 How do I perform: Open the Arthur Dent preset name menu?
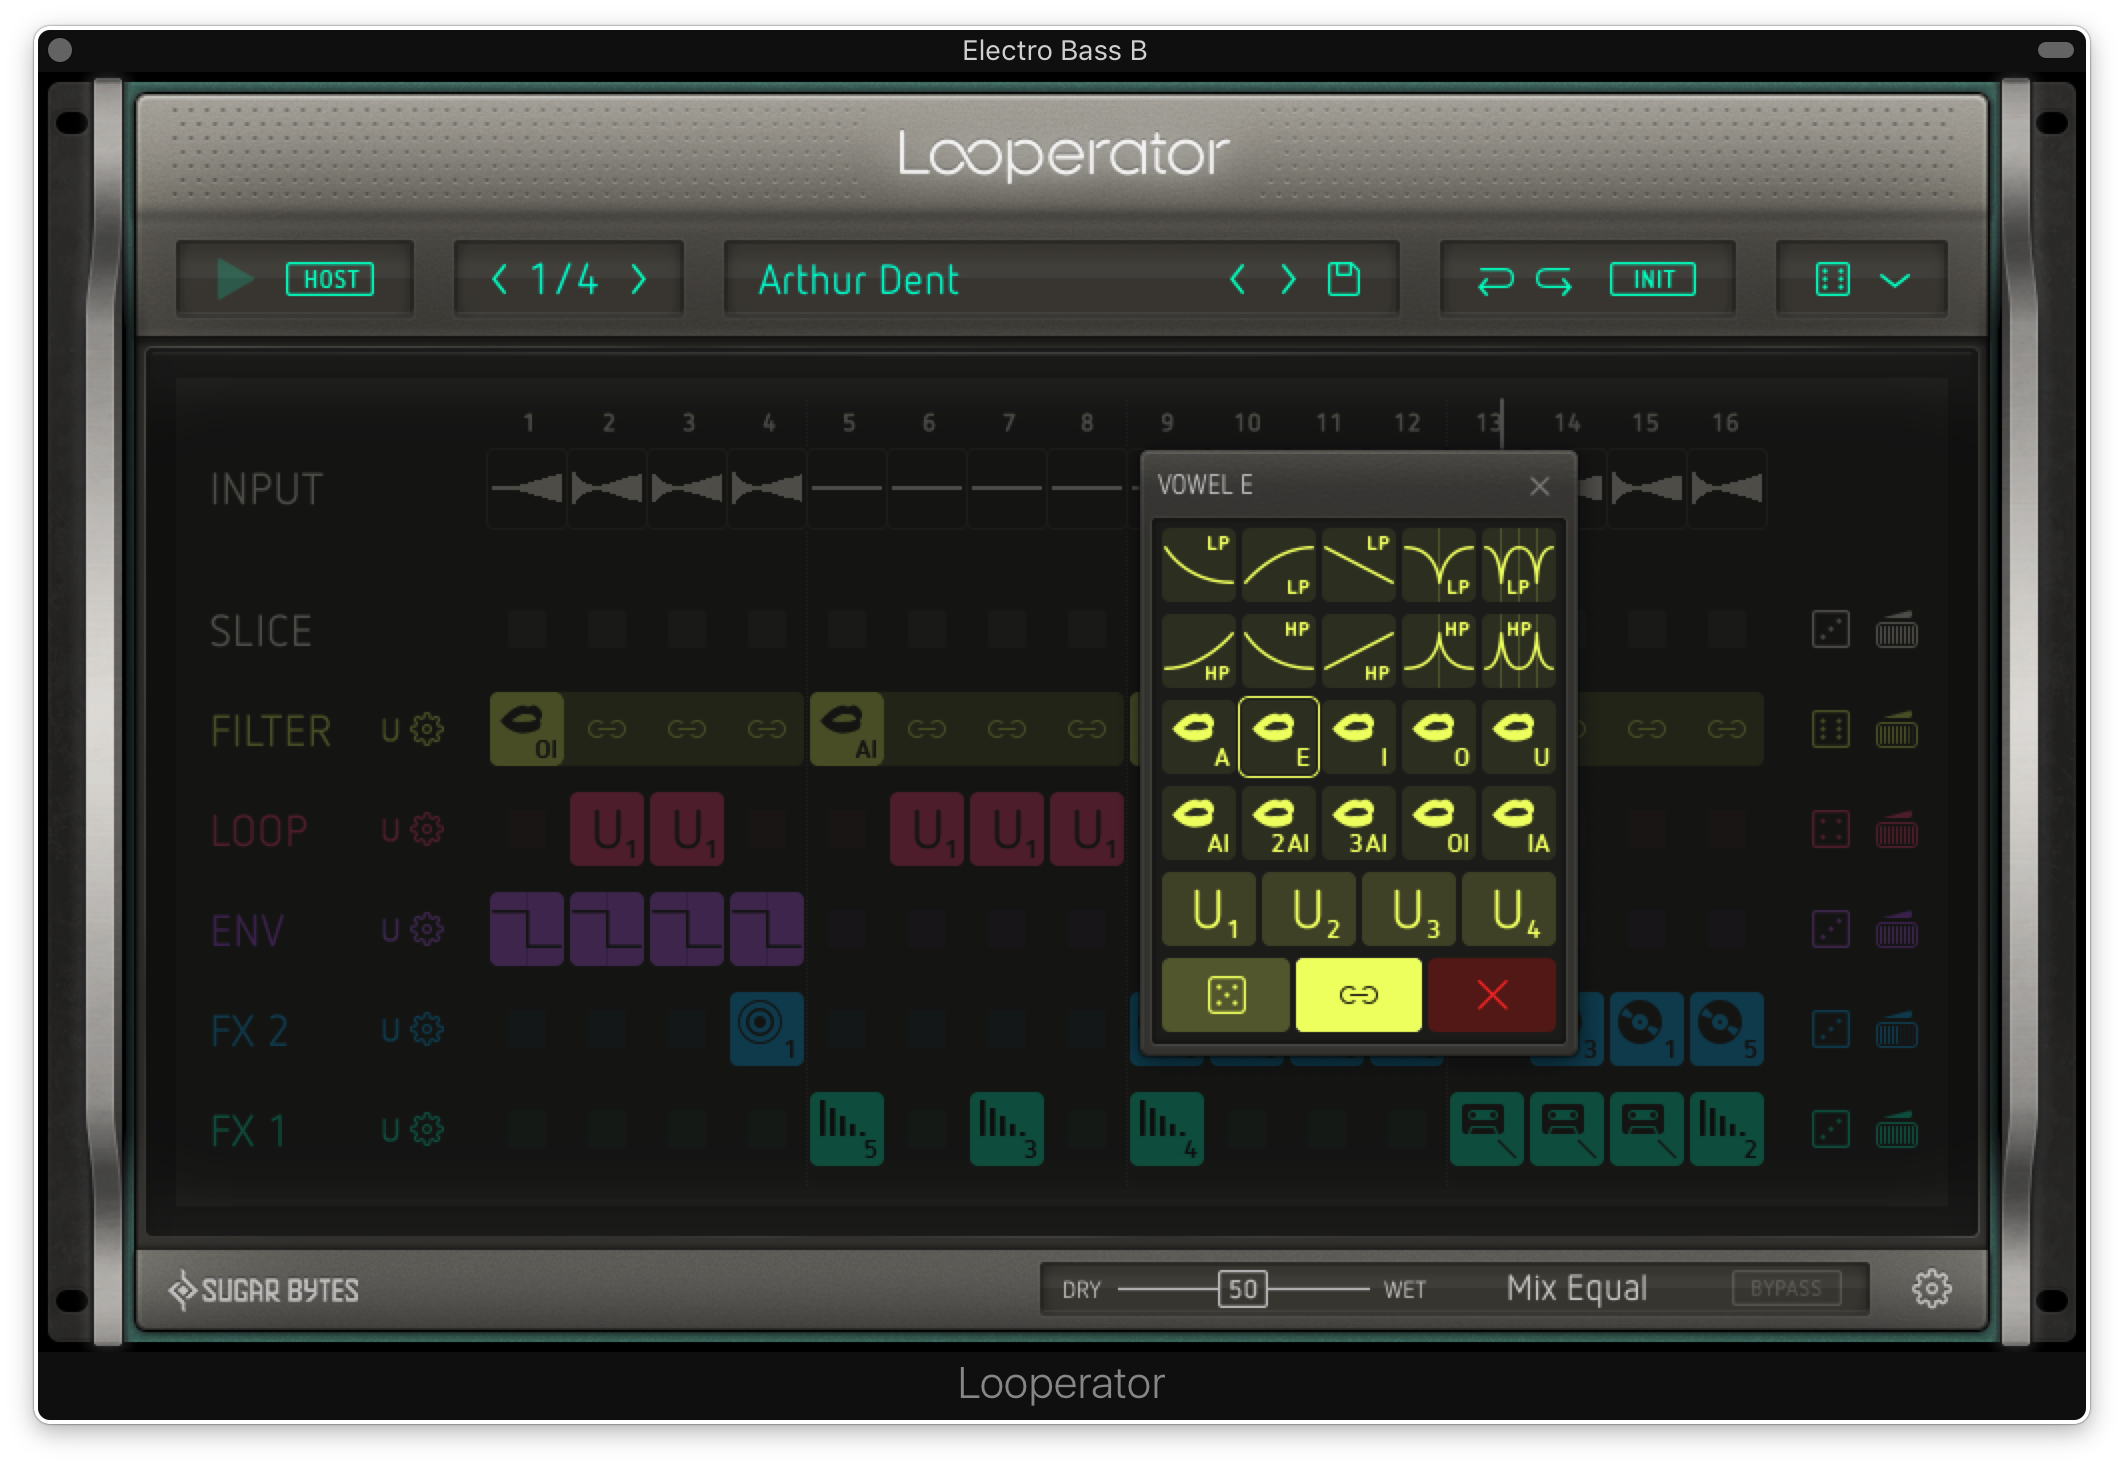[858, 280]
